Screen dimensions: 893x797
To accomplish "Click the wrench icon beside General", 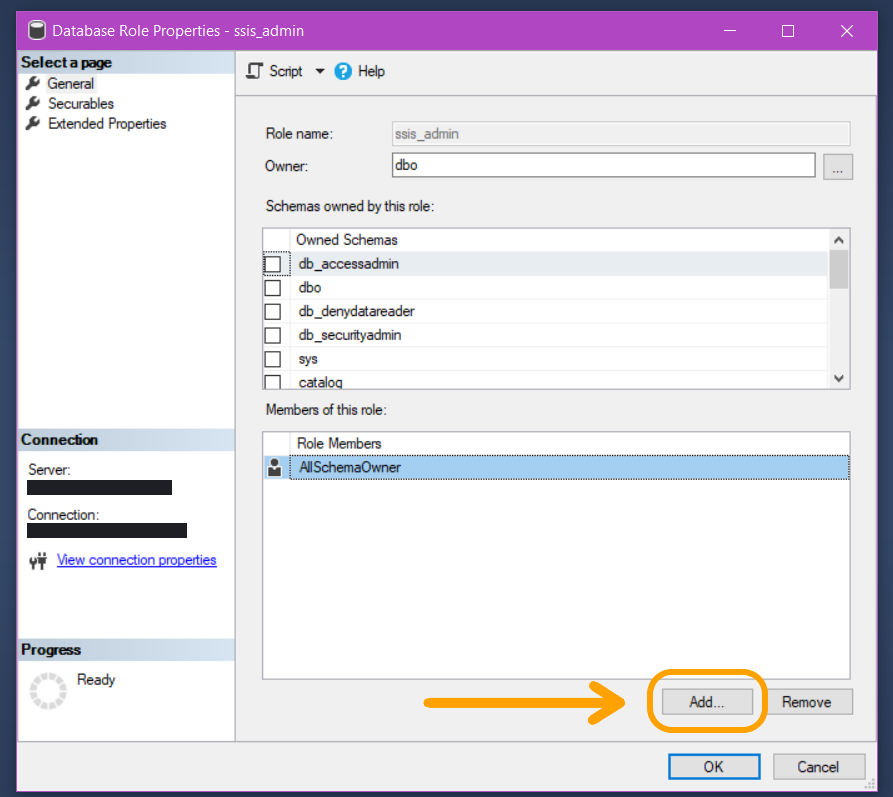I will 33,84.
